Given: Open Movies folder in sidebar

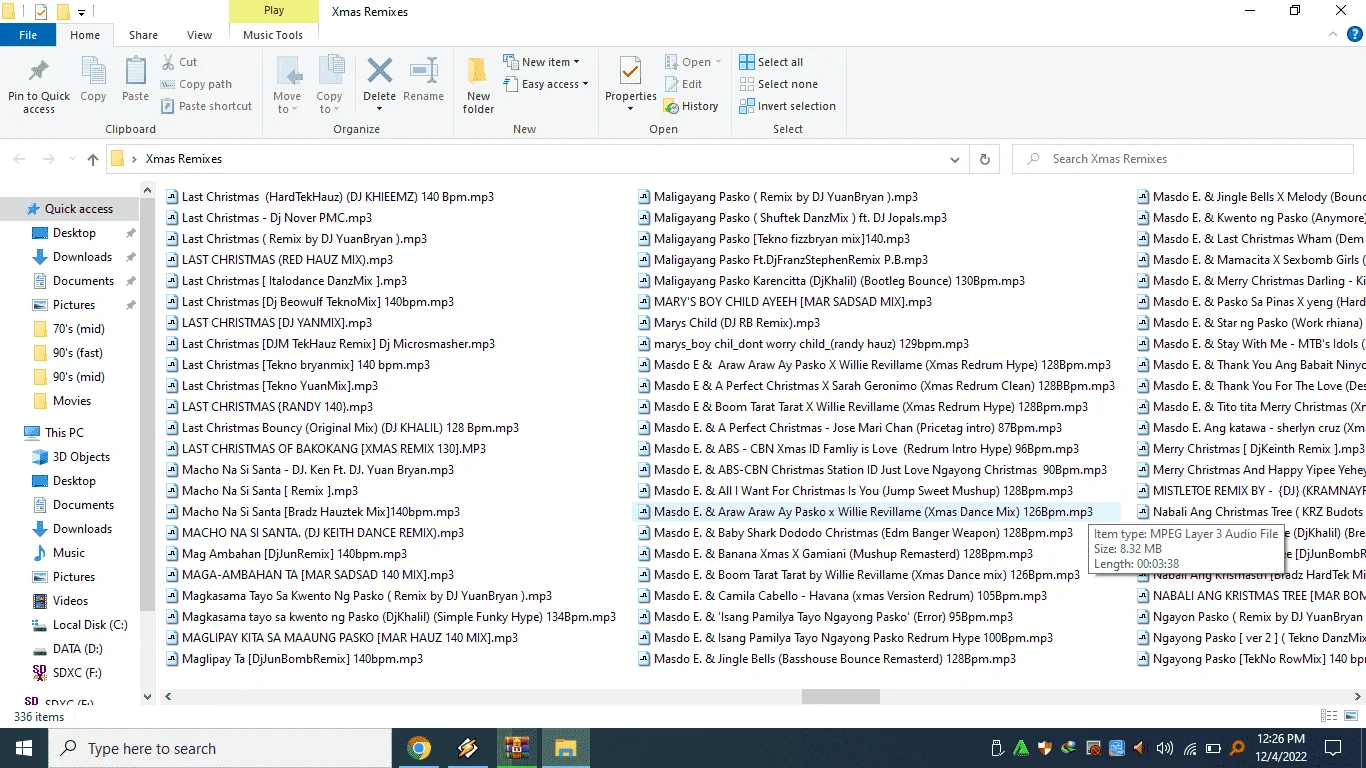Looking at the screenshot, I should click(70, 401).
